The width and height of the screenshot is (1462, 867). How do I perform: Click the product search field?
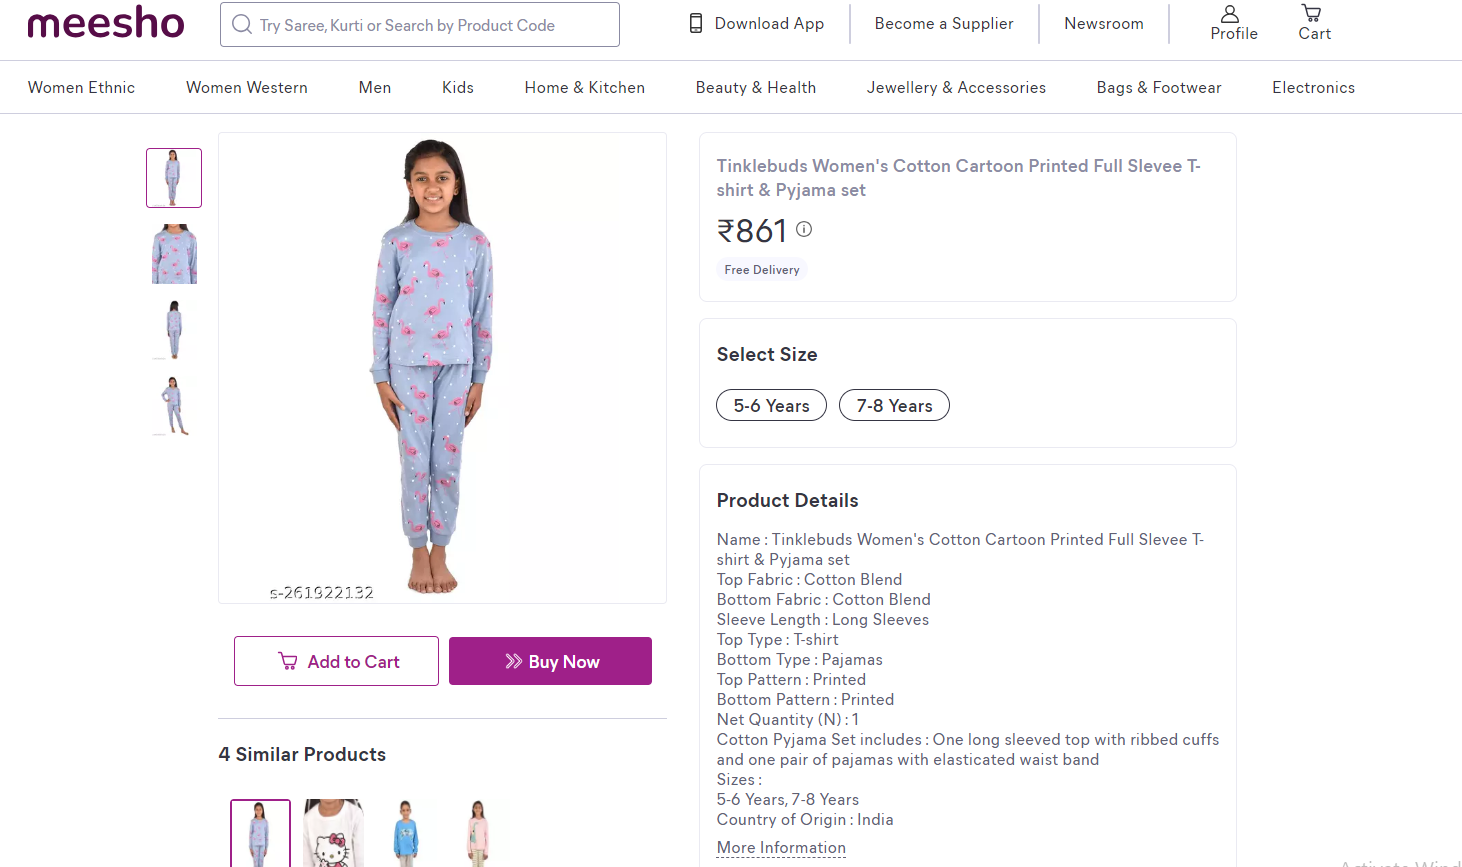click(x=430, y=25)
